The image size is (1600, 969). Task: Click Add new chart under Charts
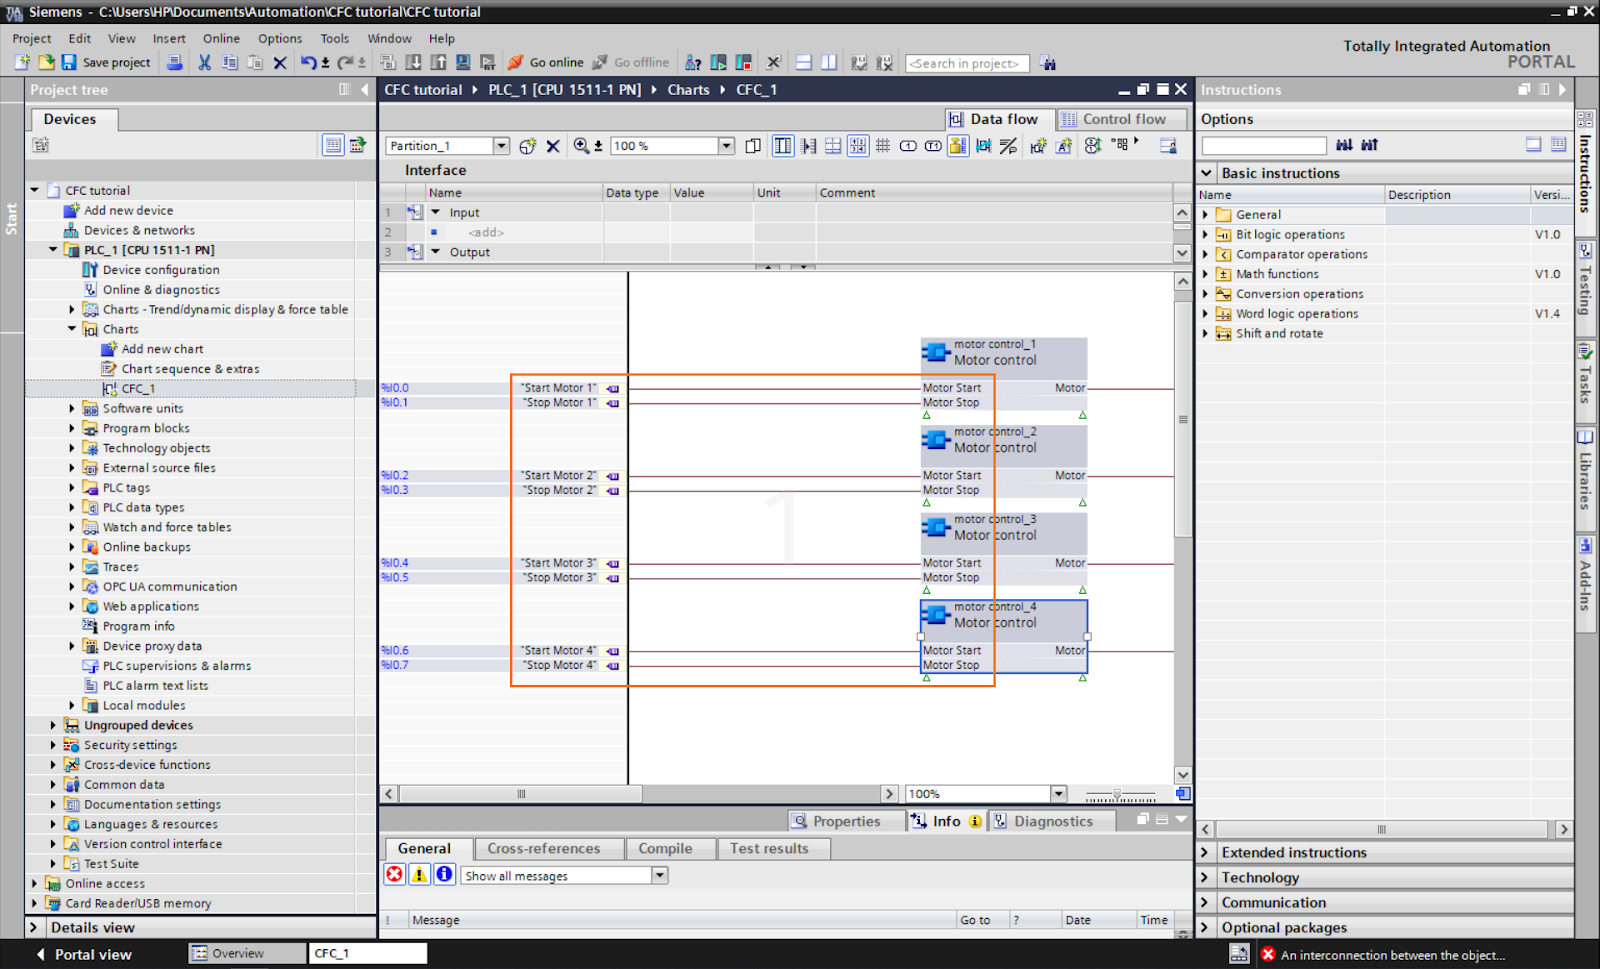click(x=161, y=348)
